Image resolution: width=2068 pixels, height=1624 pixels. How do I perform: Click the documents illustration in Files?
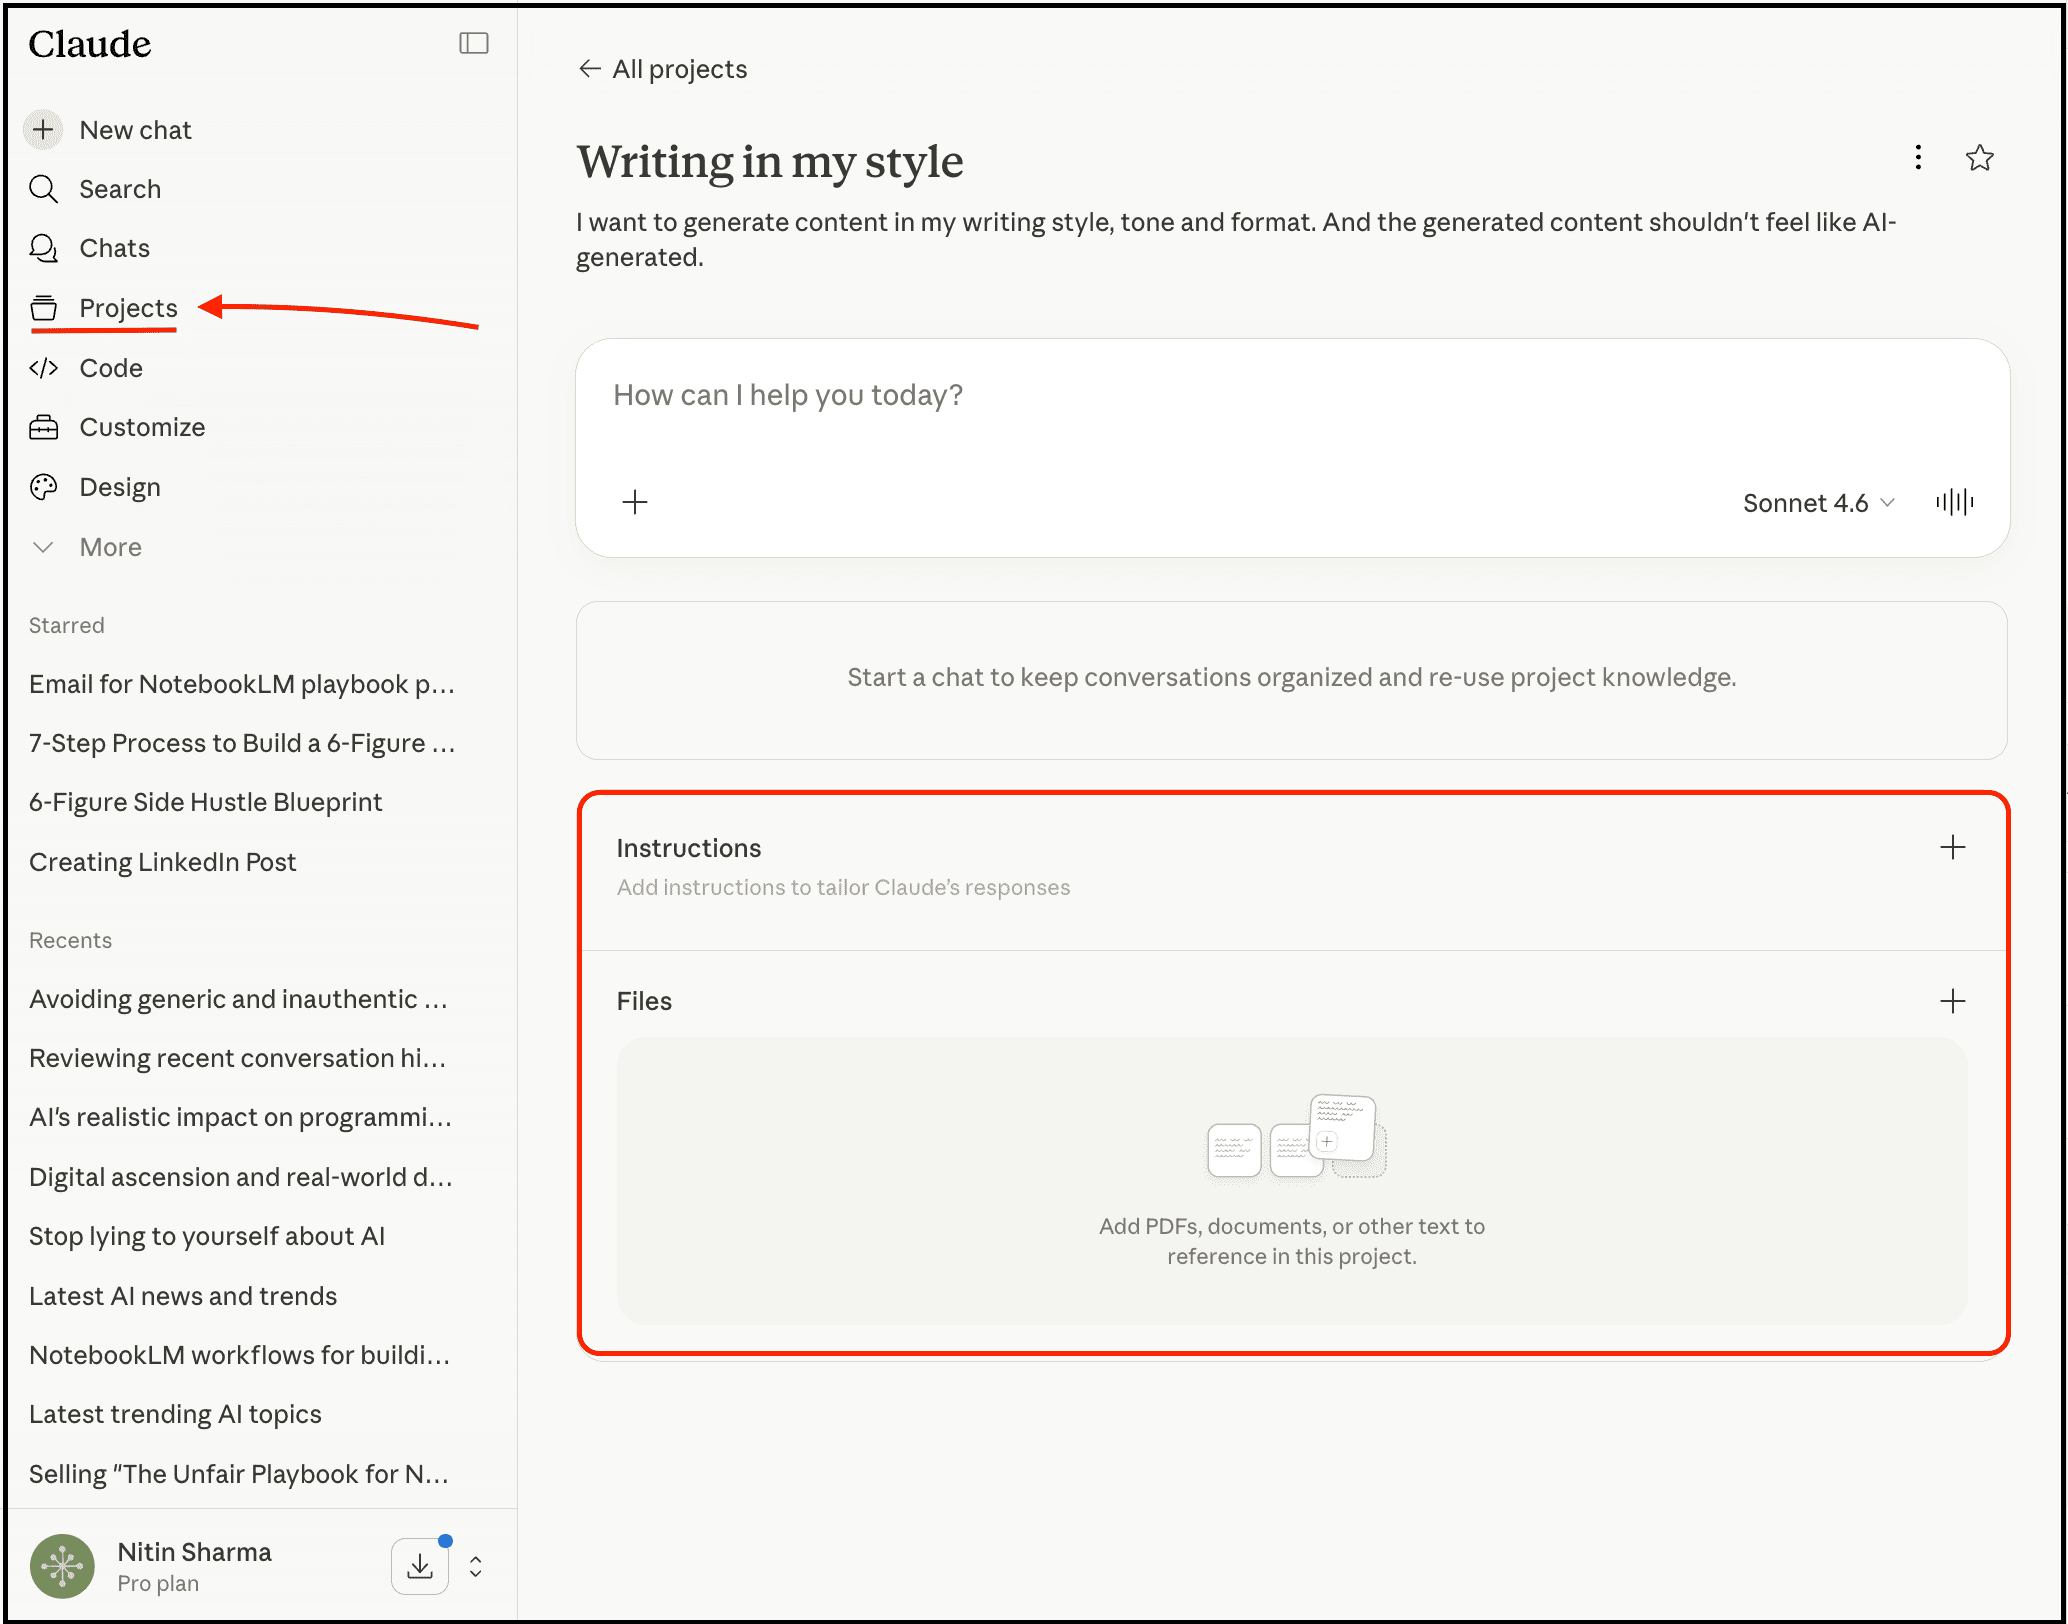click(1296, 1136)
